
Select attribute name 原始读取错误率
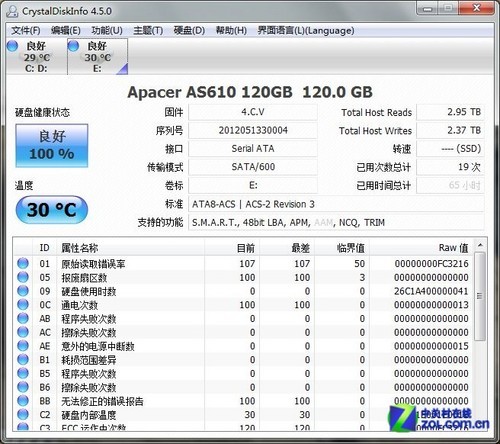(93, 264)
